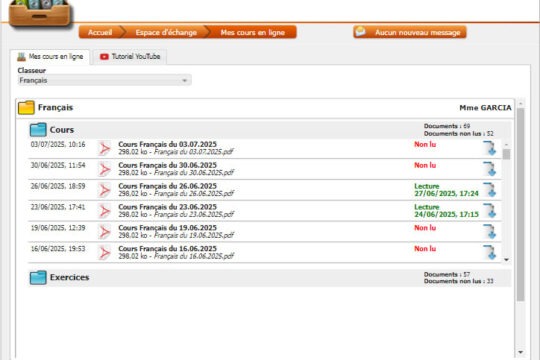
Task: Open PDF icon for Cours Français du 30.06.2025
Action: click(105, 169)
